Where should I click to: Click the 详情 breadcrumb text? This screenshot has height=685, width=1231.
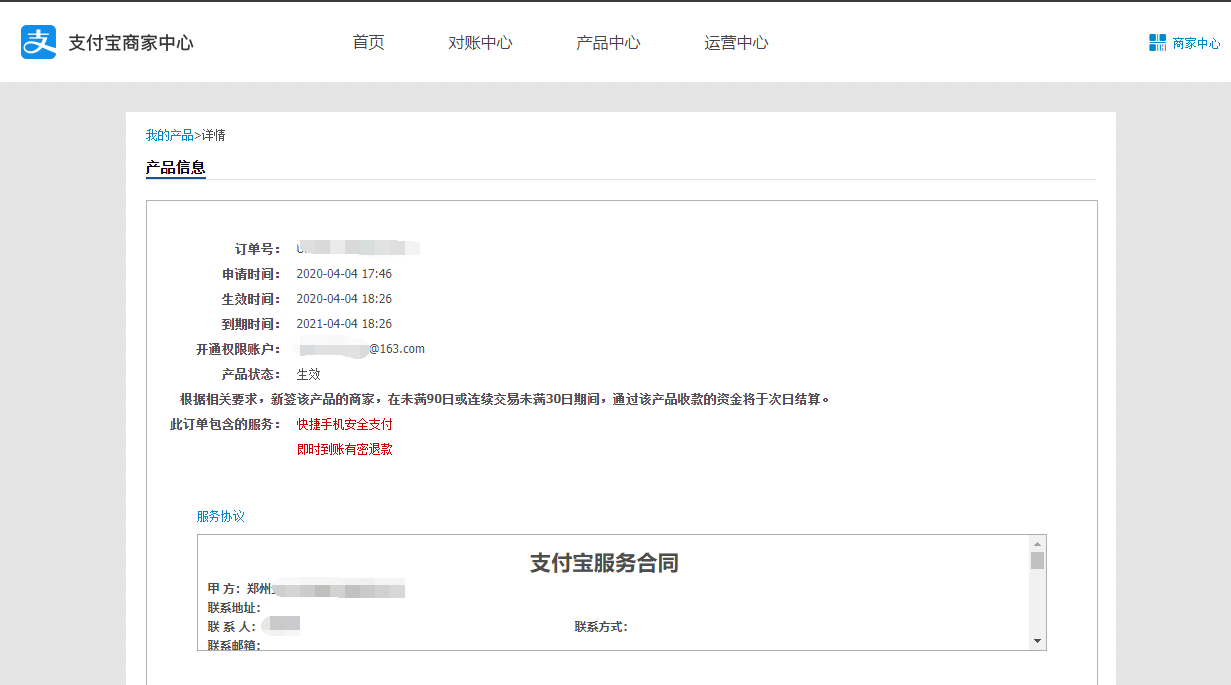click(213, 135)
